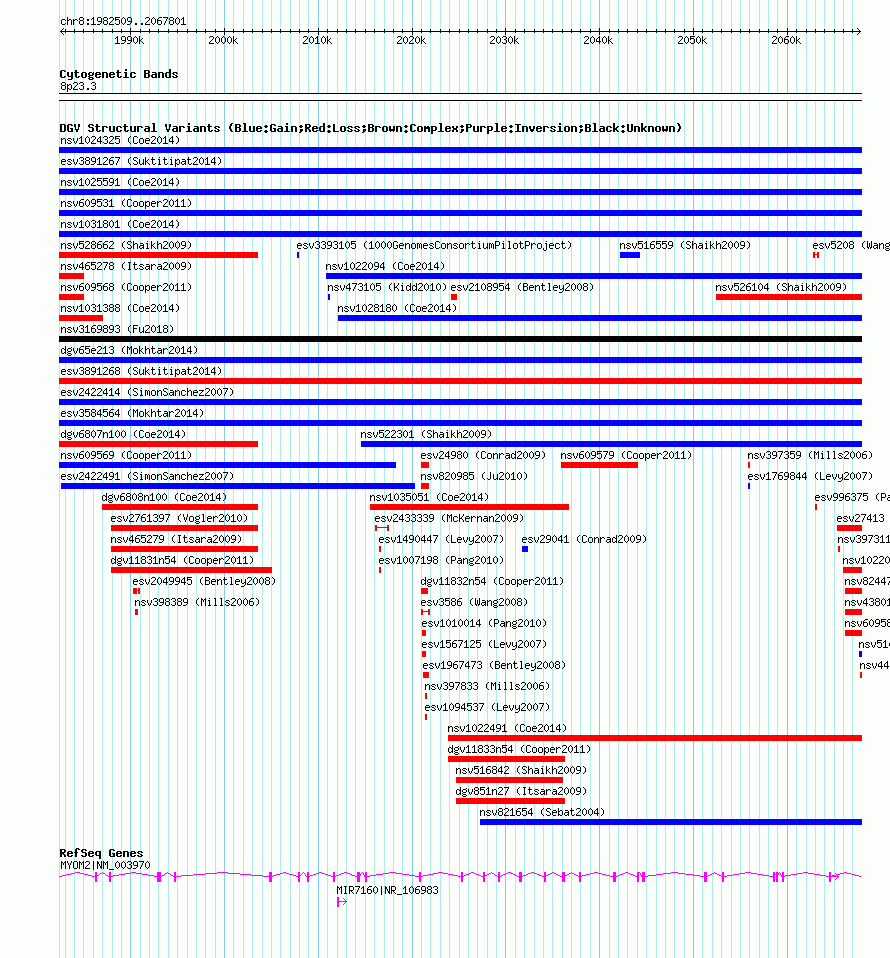Click nsv516842 (Shaikh2009) label
890x958 pixels.
tap(521, 770)
